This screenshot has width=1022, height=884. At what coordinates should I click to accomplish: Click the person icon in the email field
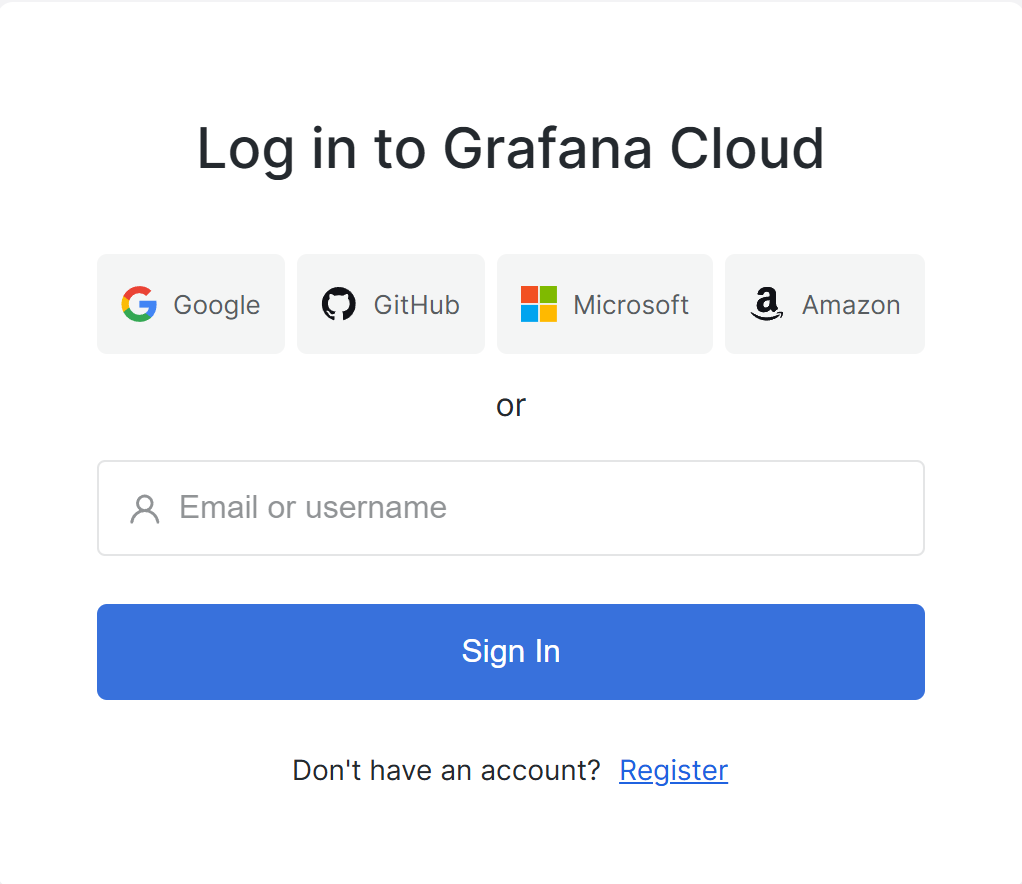click(x=144, y=508)
